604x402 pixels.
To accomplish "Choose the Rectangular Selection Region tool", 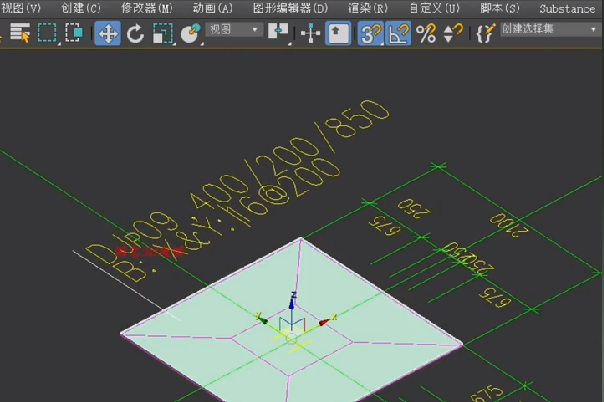I will click(47, 33).
